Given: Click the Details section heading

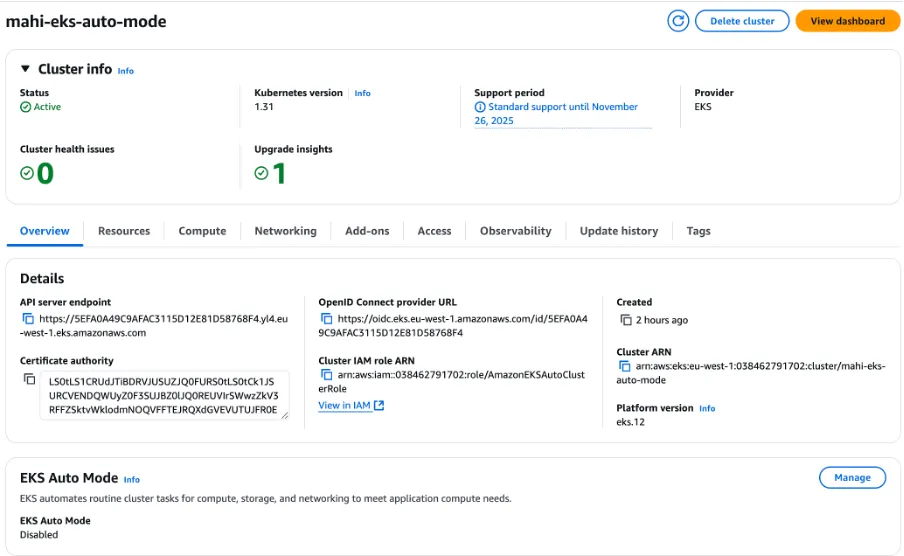Looking at the screenshot, I should pos(42,279).
